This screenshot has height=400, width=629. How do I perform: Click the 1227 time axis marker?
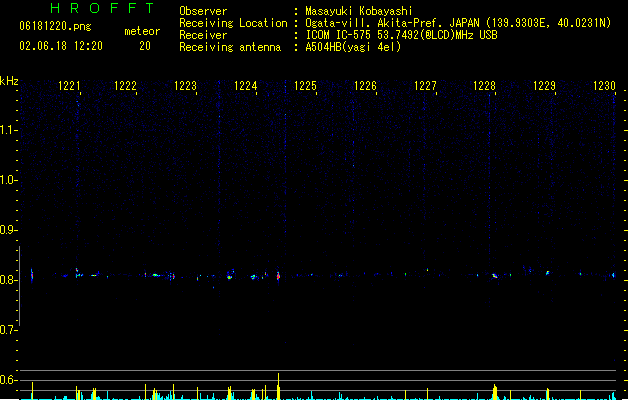pos(425,86)
